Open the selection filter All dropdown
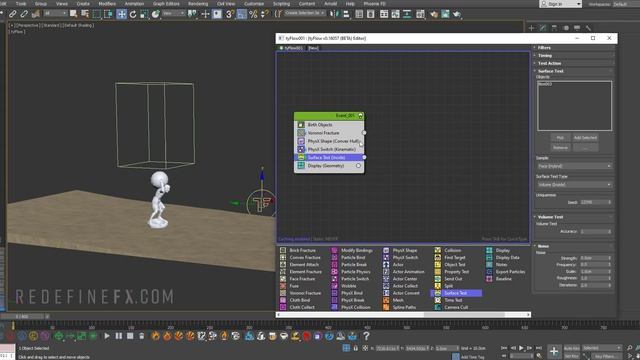640x360 pixels. point(55,13)
